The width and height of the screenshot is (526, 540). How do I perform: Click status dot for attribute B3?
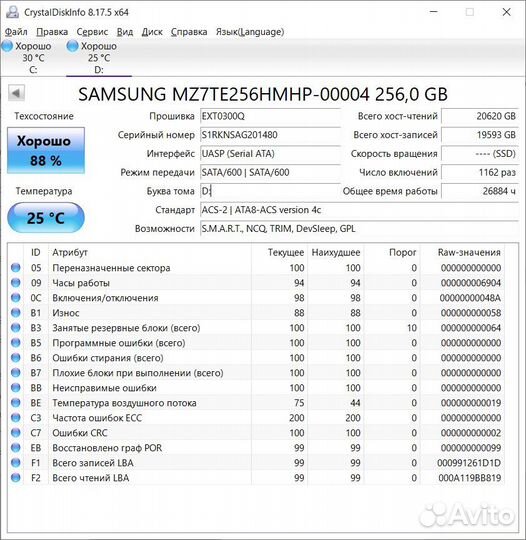click(x=16, y=328)
